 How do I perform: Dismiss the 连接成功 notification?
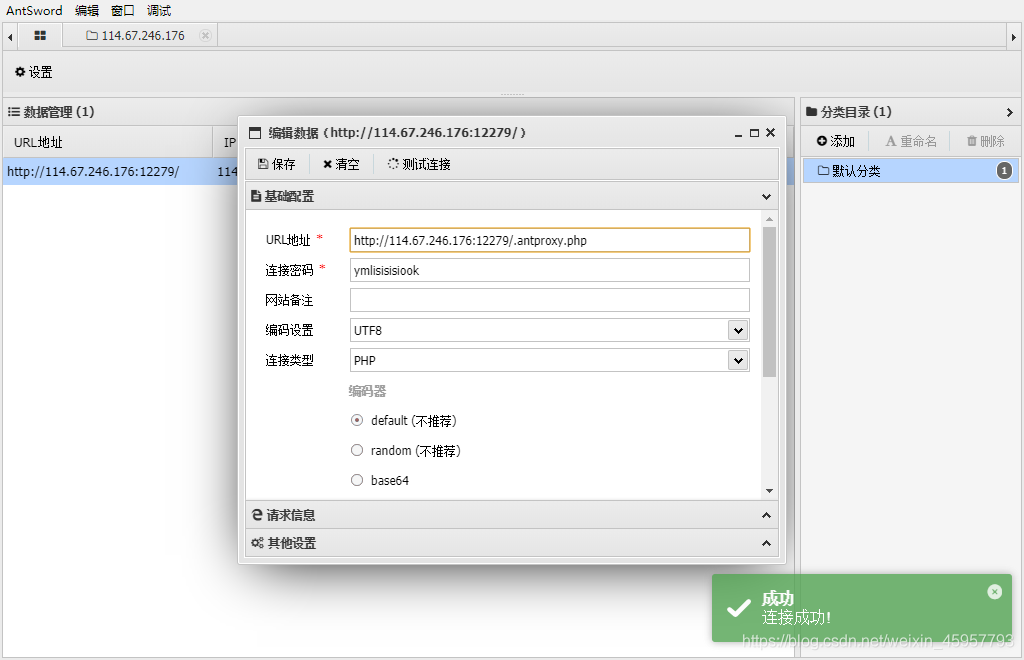[995, 591]
